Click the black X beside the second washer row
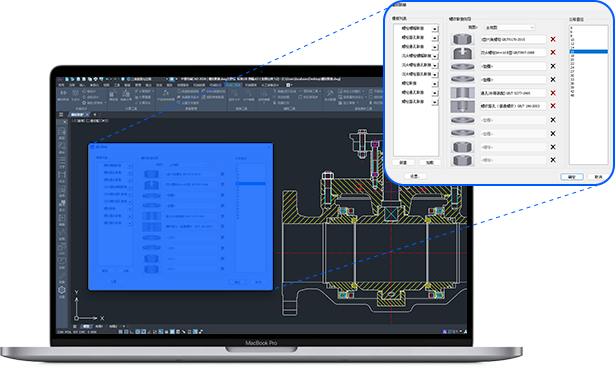Viewport: 615px width, 369px height. click(553, 80)
